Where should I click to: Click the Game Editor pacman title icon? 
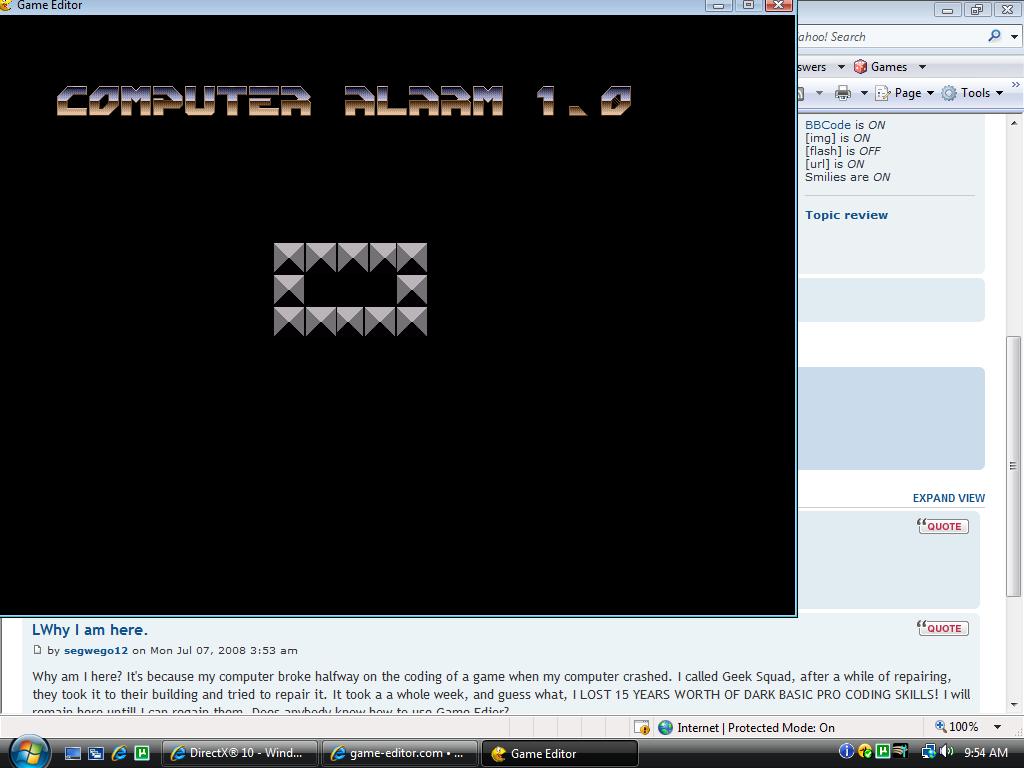pos(5,5)
